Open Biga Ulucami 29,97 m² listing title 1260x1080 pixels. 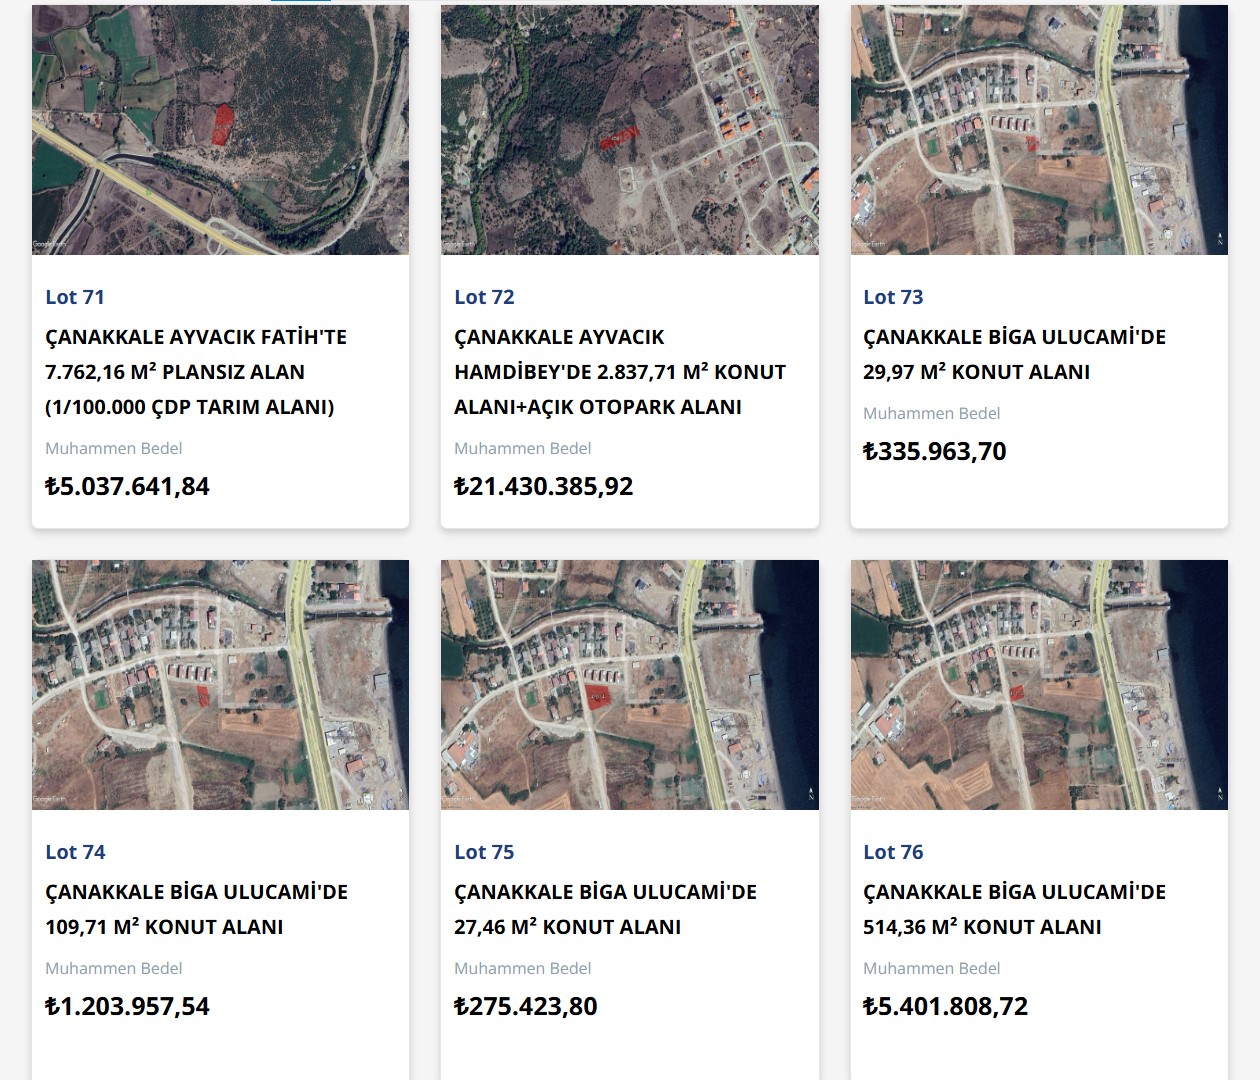pos(1013,354)
